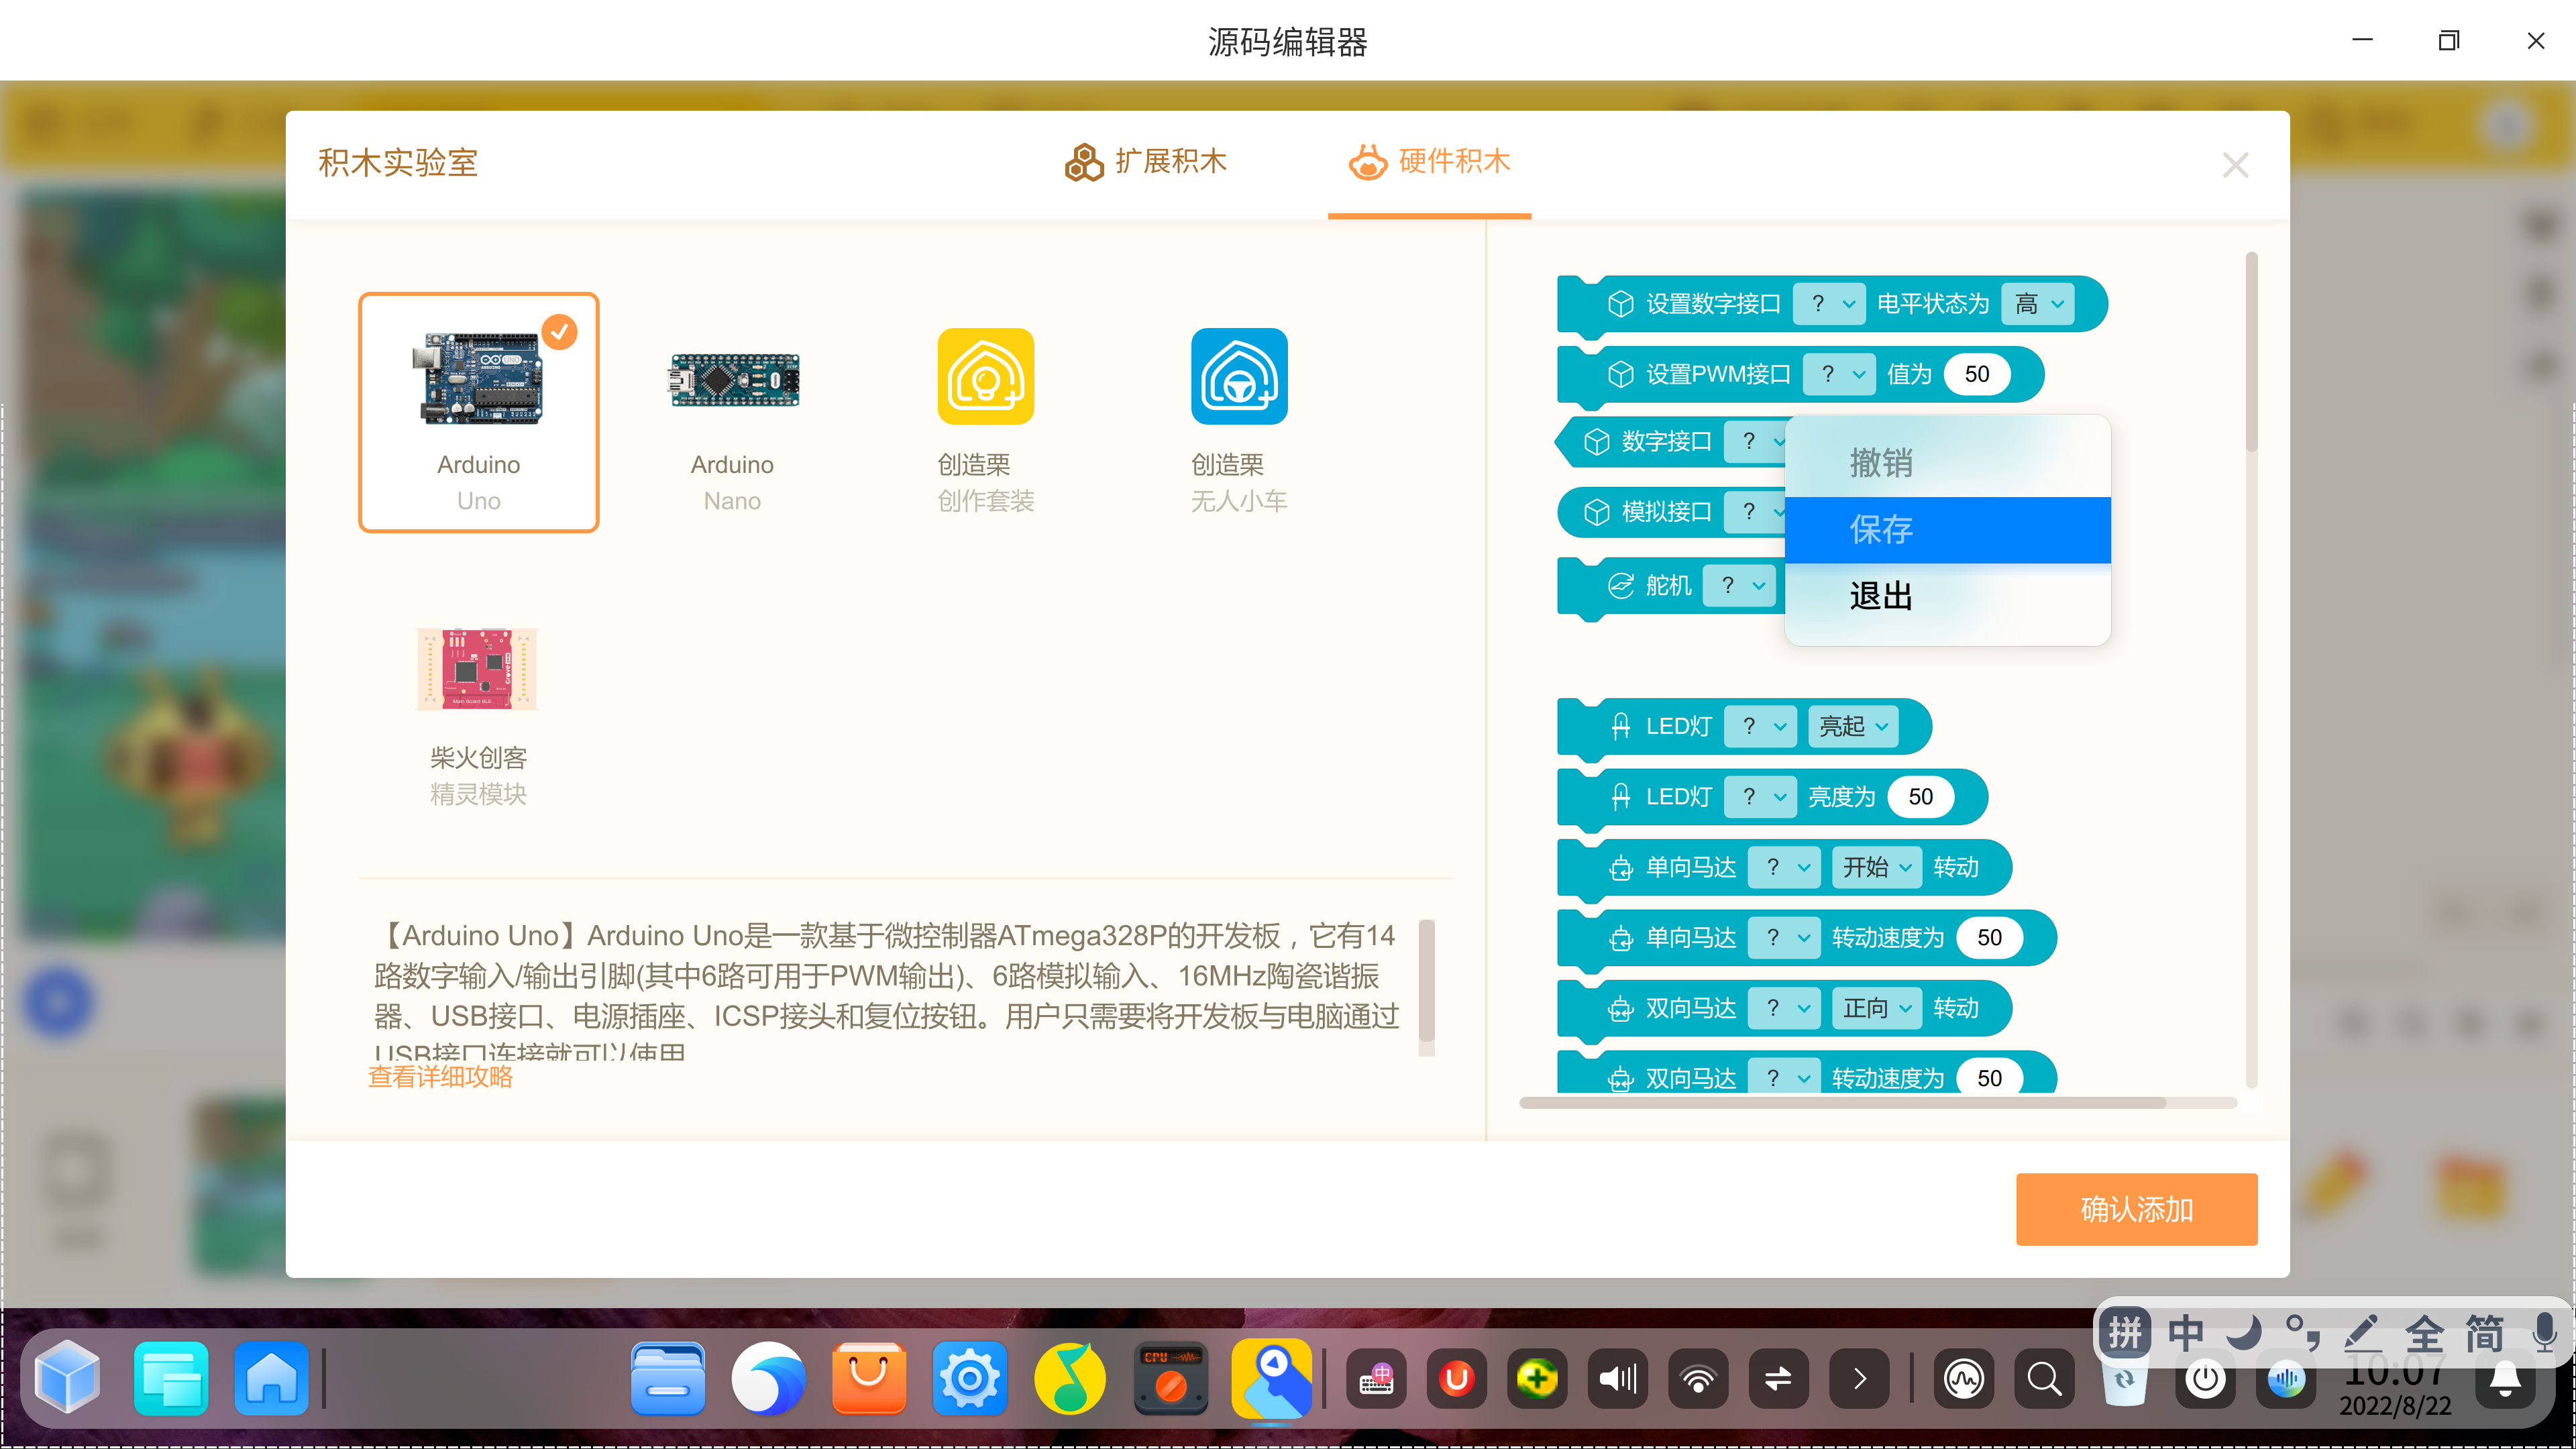Screen dimensions: 2576x1449
Task: Open the ? dropdown in 设置PWM接口 block
Action: point(1839,374)
